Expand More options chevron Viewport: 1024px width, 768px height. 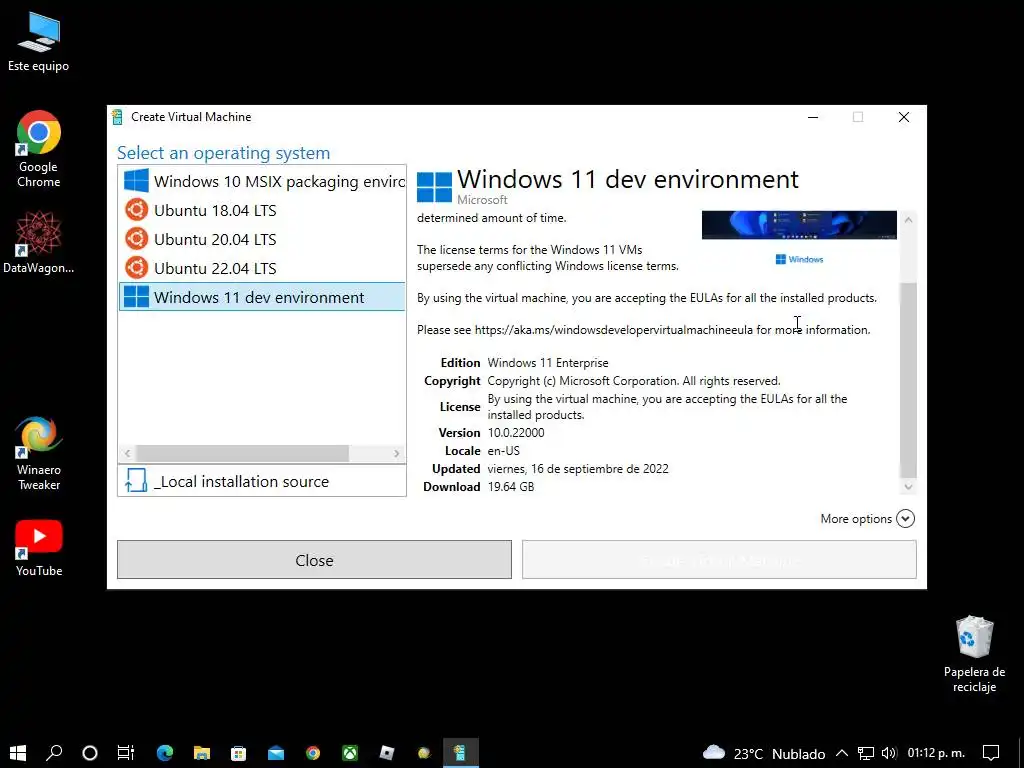coord(905,519)
